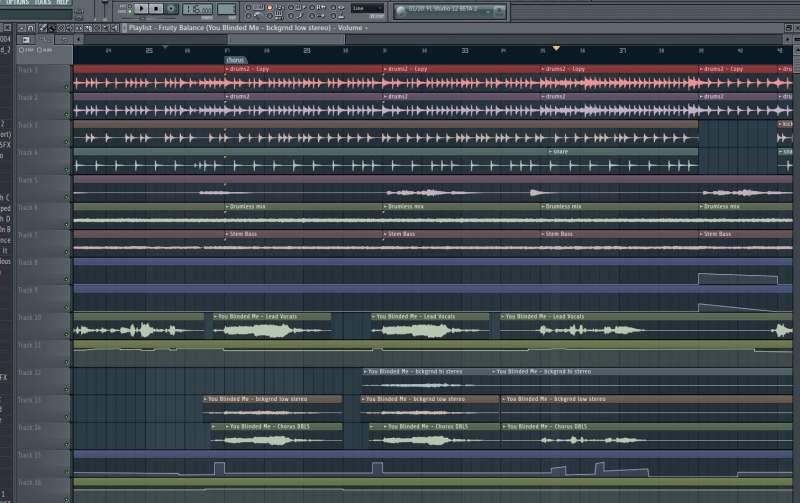The image size is (800, 503).
Task: Select the drums2 - Copy clip header
Action: pos(250,69)
